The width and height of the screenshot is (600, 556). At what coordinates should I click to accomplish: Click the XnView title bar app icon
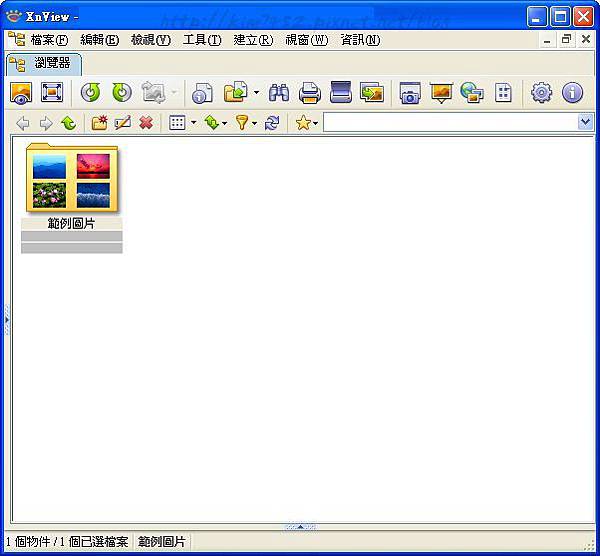[x=14, y=16]
